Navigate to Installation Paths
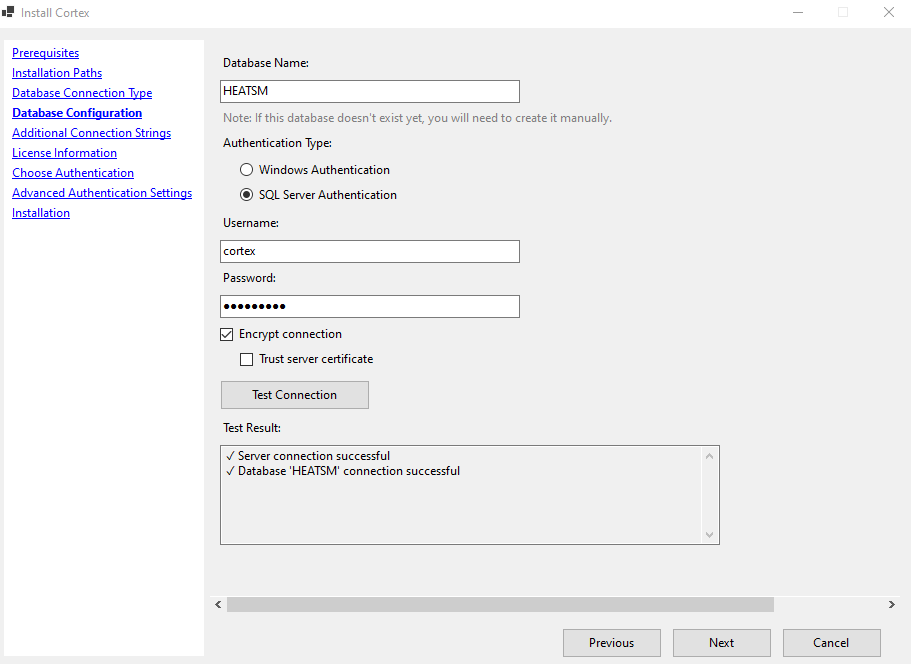The image size is (911, 664). [56, 72]
